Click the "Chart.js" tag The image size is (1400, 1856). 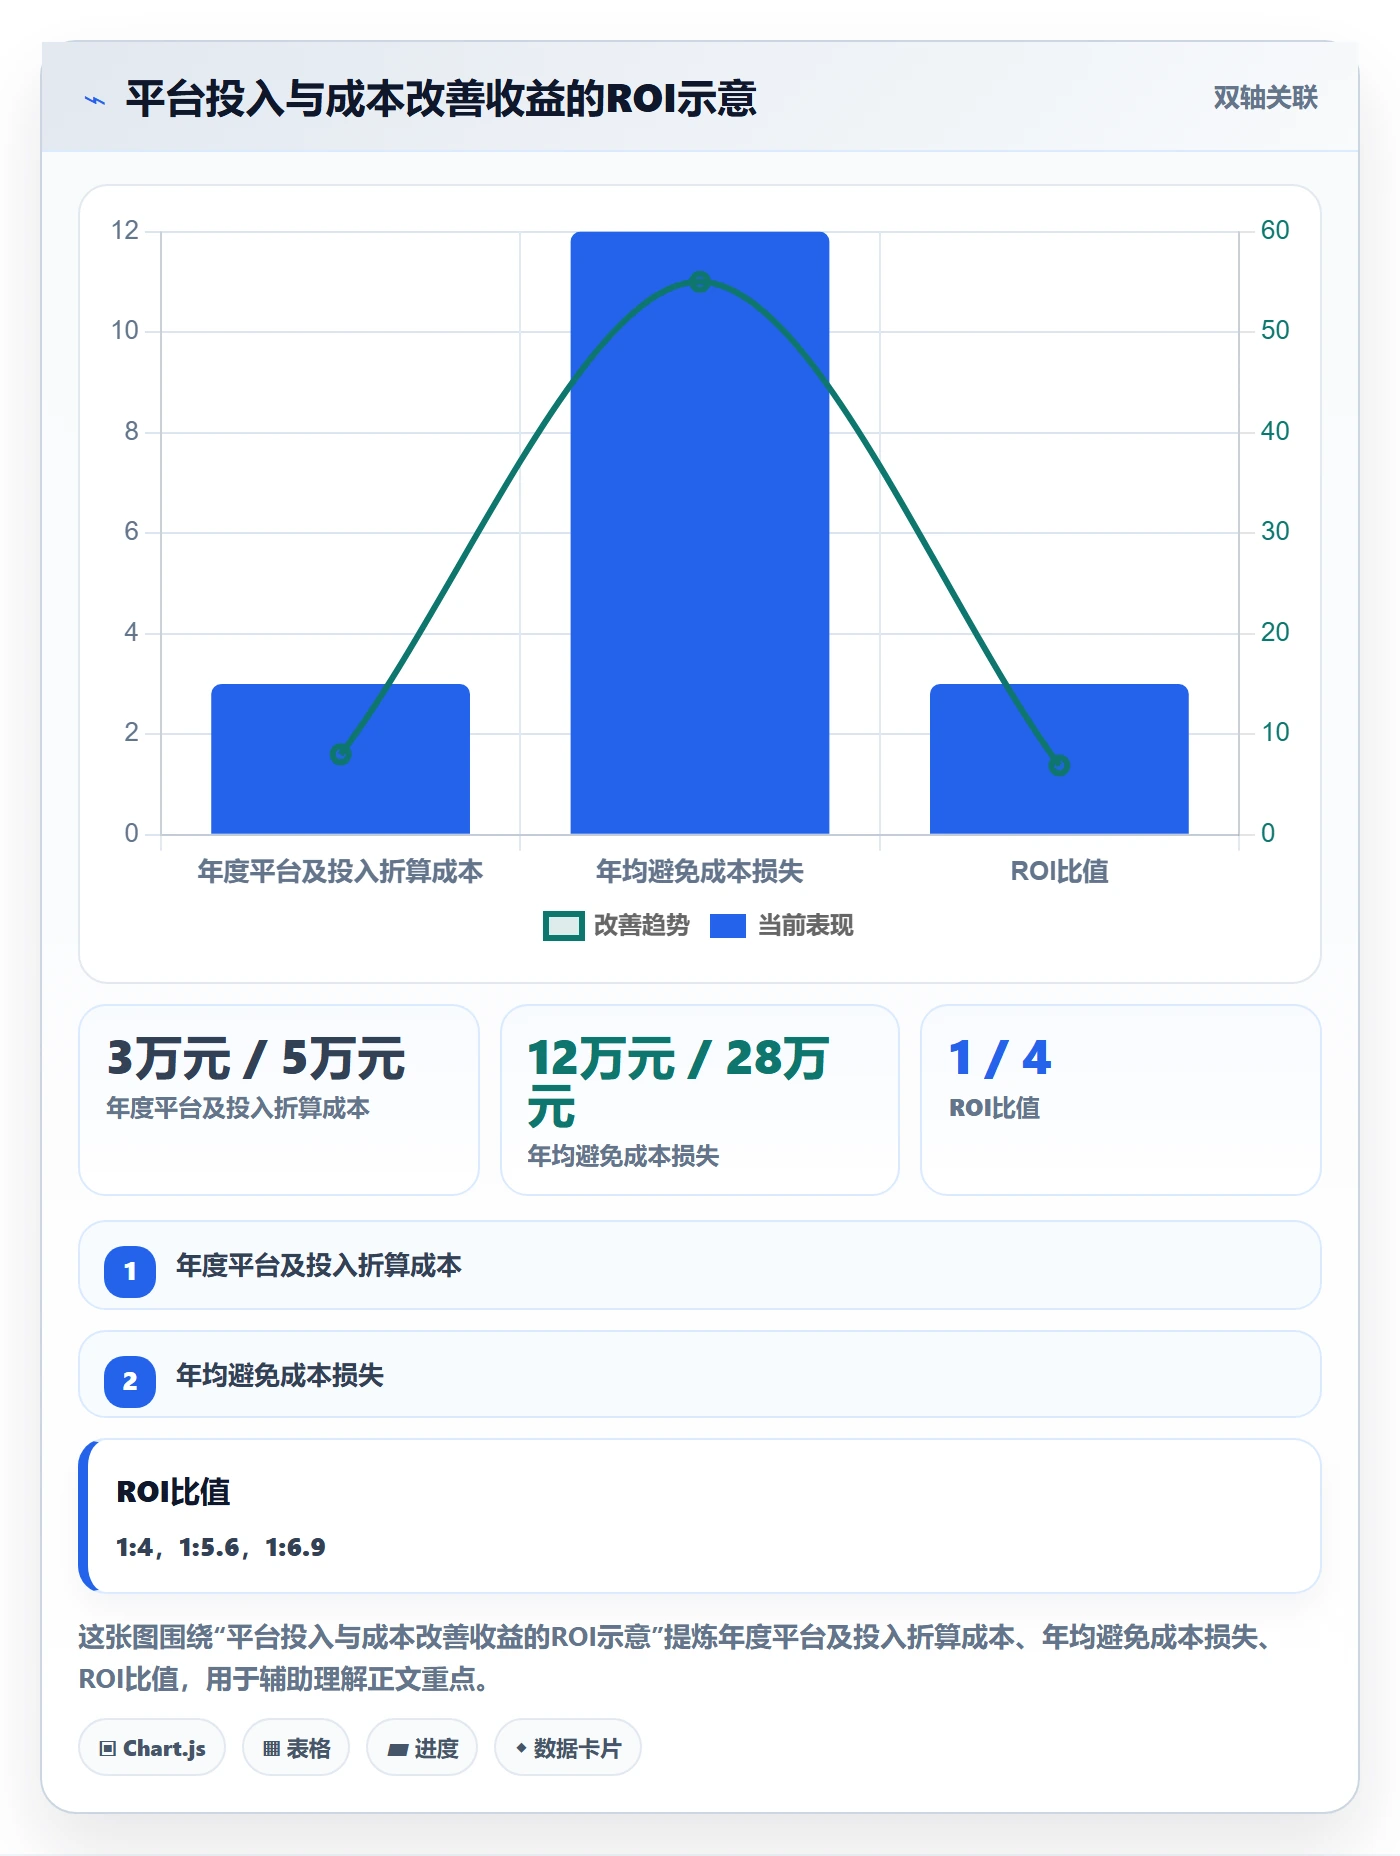pos(152,1748)
